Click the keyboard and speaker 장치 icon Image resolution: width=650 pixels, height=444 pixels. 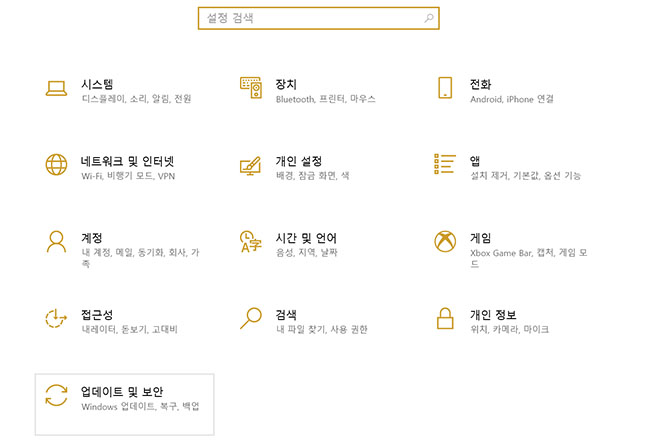tap(251, 88)
